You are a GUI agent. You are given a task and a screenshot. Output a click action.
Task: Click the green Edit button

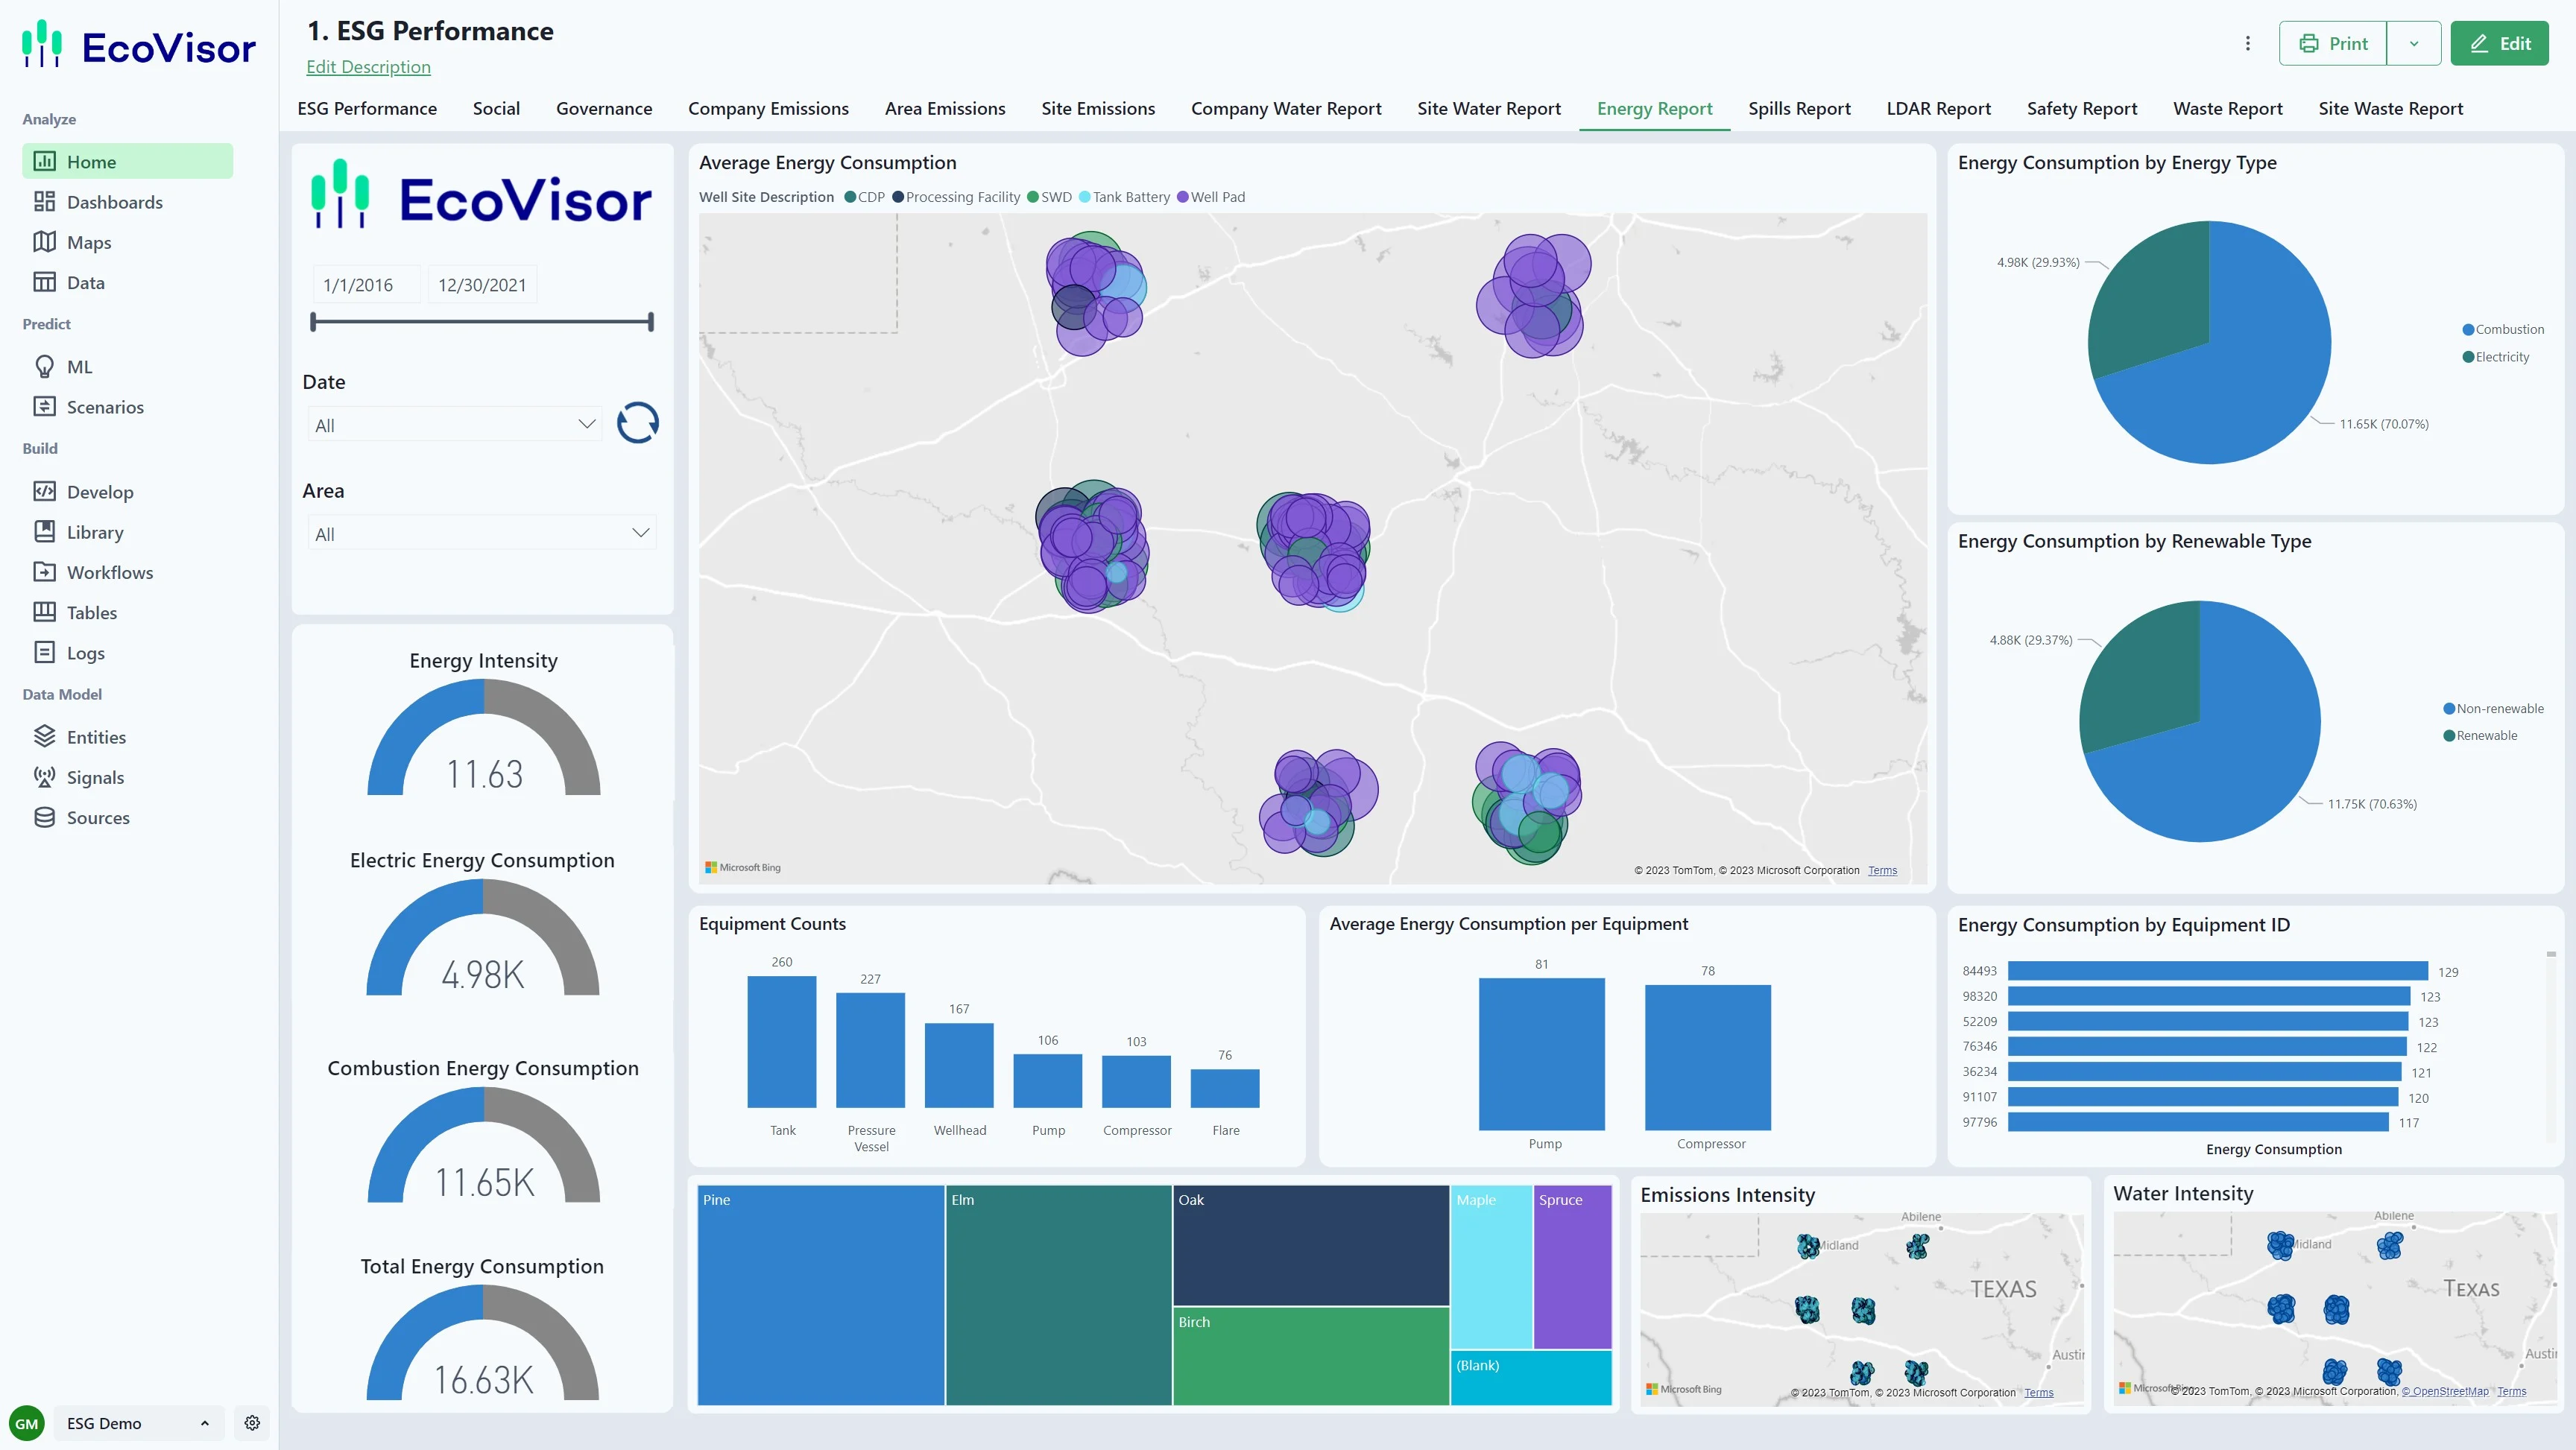[x=2499, y=43]
